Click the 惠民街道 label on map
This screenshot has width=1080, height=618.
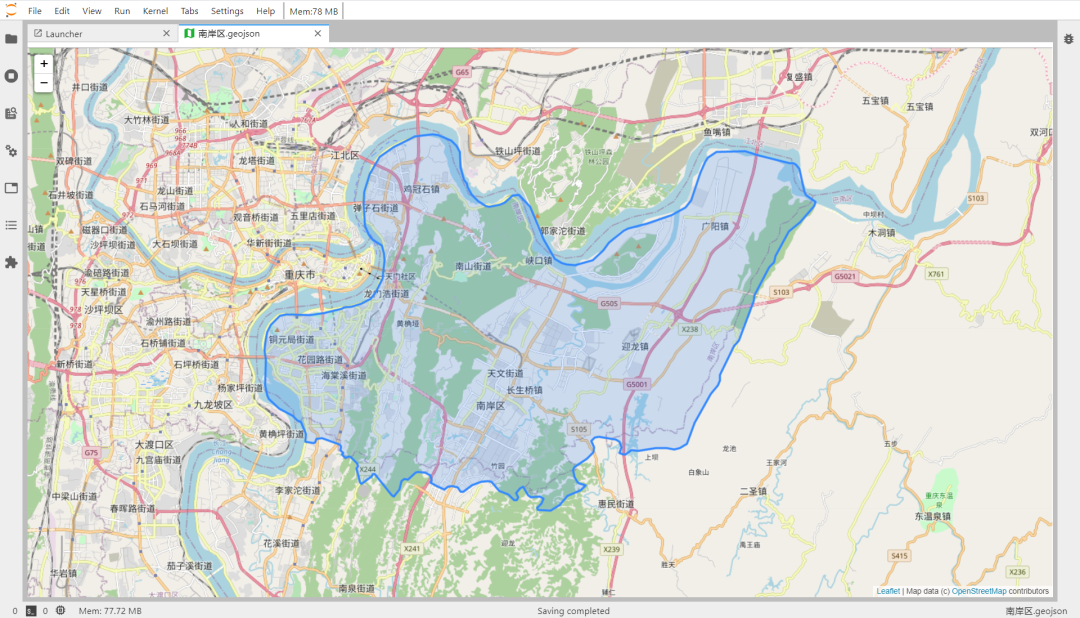(x=616, y=504)
